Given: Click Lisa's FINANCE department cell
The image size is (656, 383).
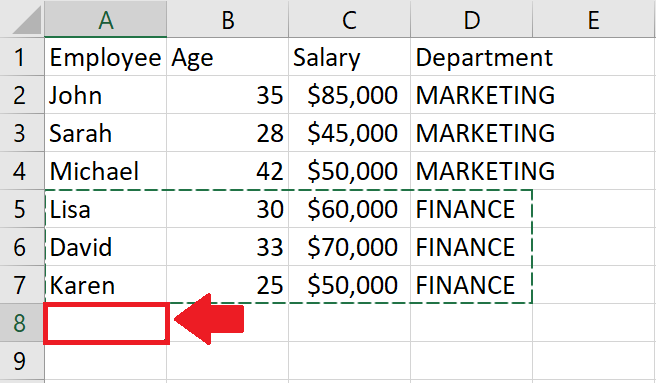Looking at the screenshot, I should tap(472, 209).
